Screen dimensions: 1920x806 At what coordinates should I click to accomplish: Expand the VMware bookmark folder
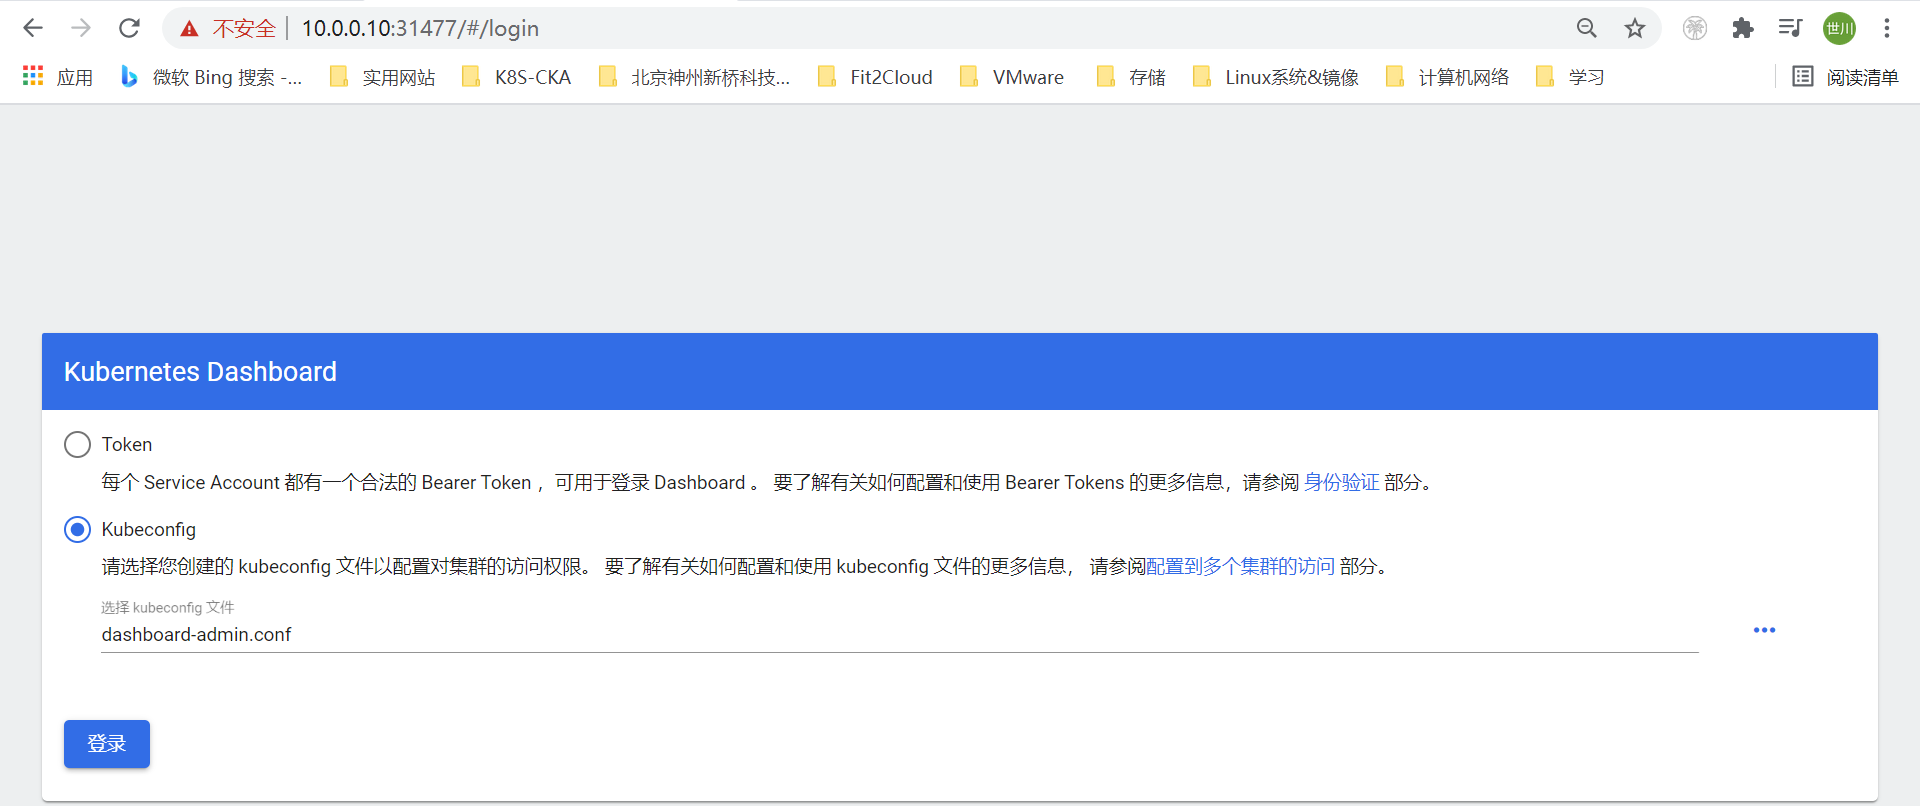[1012, 77]
